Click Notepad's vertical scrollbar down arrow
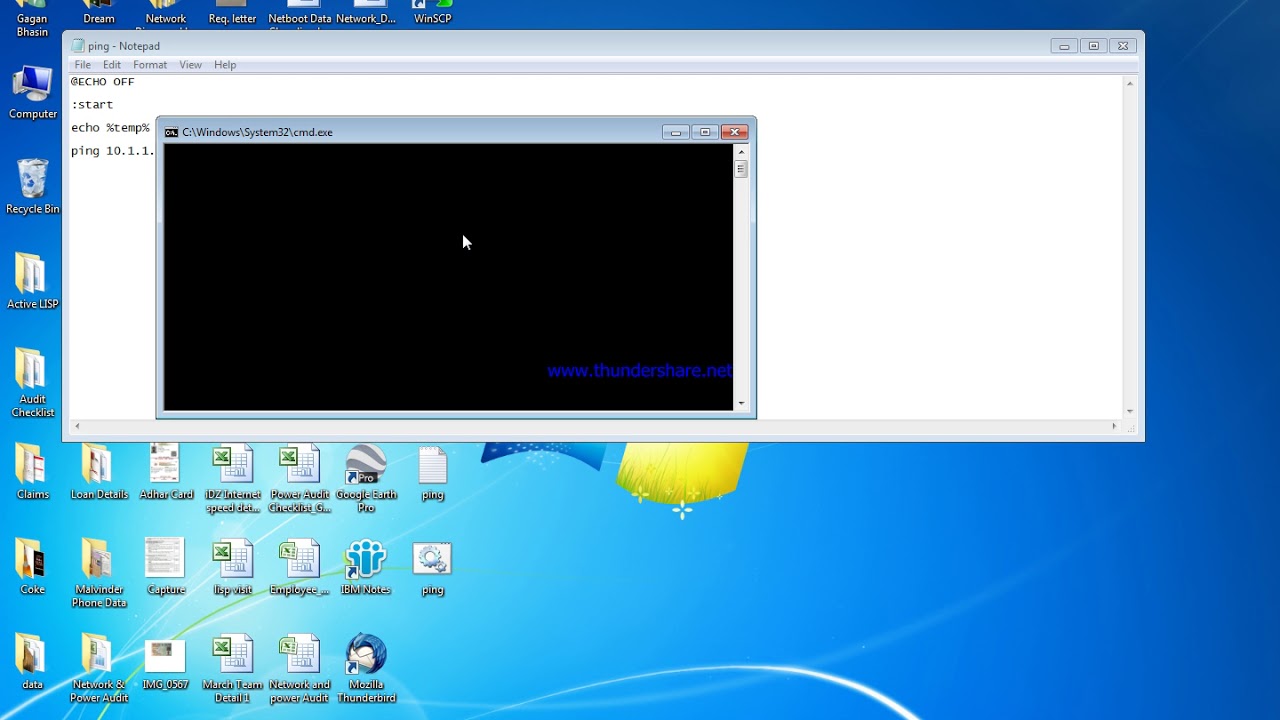Screen dimensions: 1280x720 pos(1130,411)
